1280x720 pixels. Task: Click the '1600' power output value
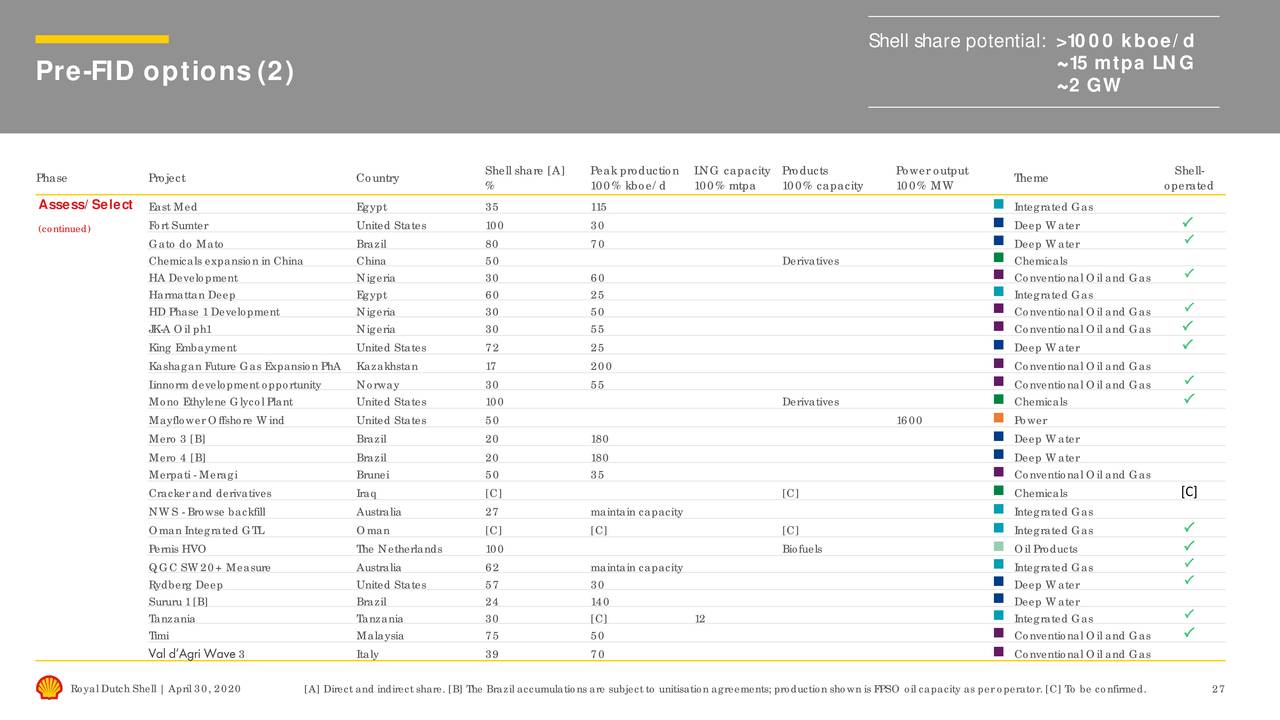[909, 420]
